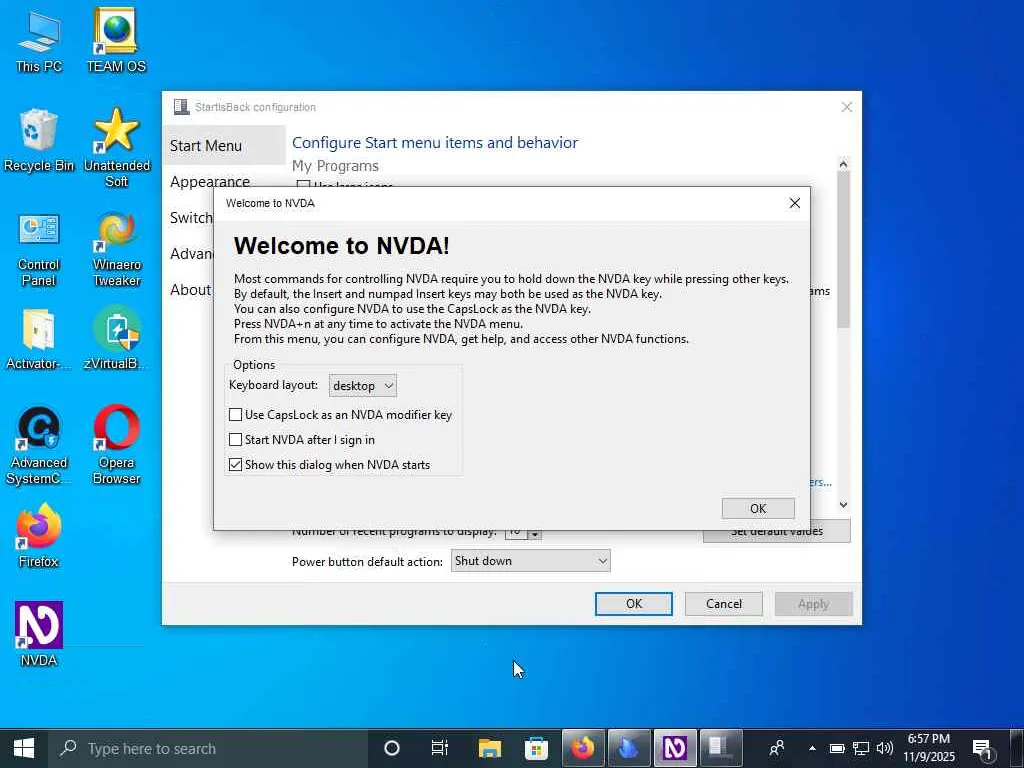Open the Windows Start button

point(24,748)
